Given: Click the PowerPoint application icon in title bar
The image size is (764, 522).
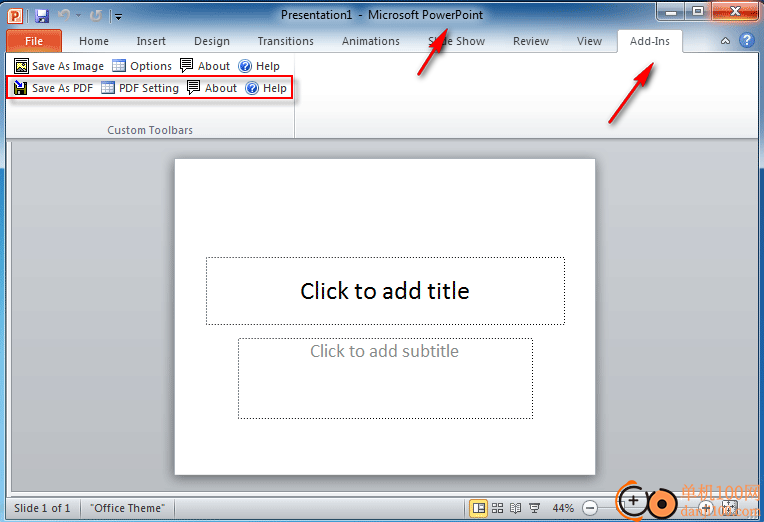Looking at the screenshot, I should pos(15,16).
